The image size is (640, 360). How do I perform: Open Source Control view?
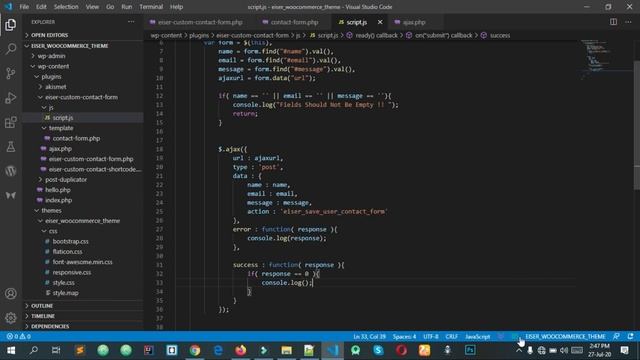coord(11,73)
